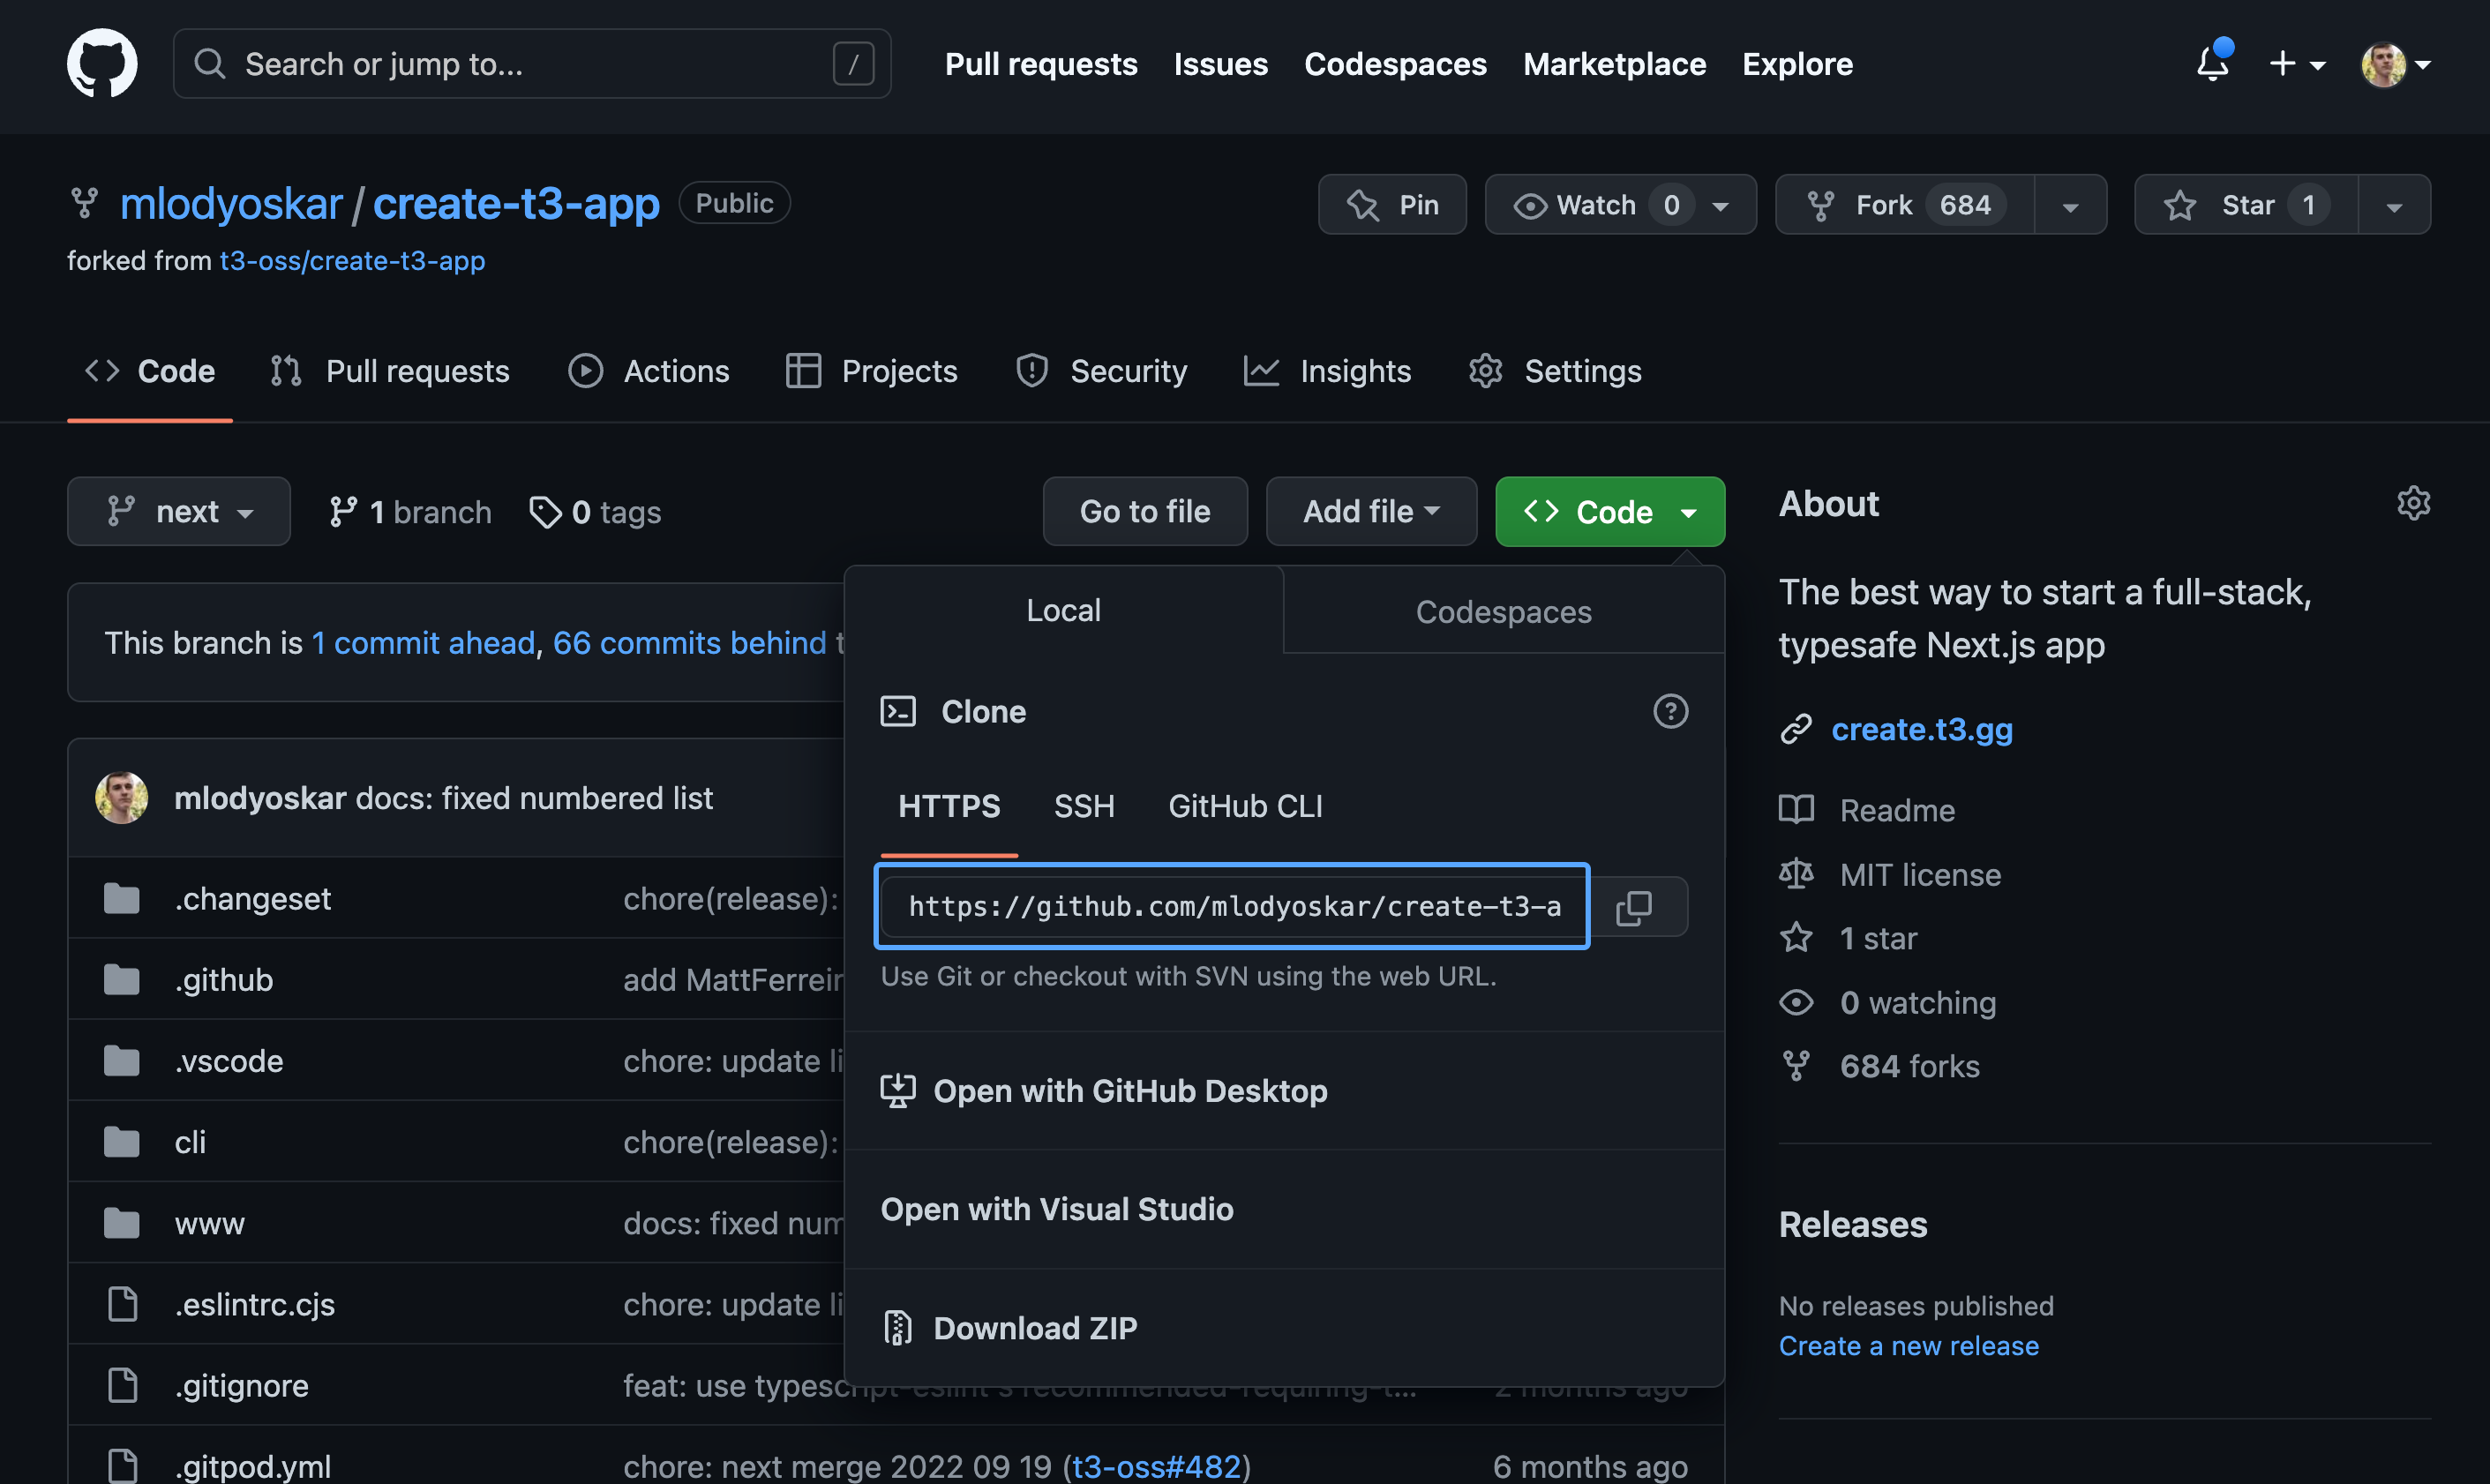
Task: Switch to the Security tab
Action: click(x=1101, y=371)
